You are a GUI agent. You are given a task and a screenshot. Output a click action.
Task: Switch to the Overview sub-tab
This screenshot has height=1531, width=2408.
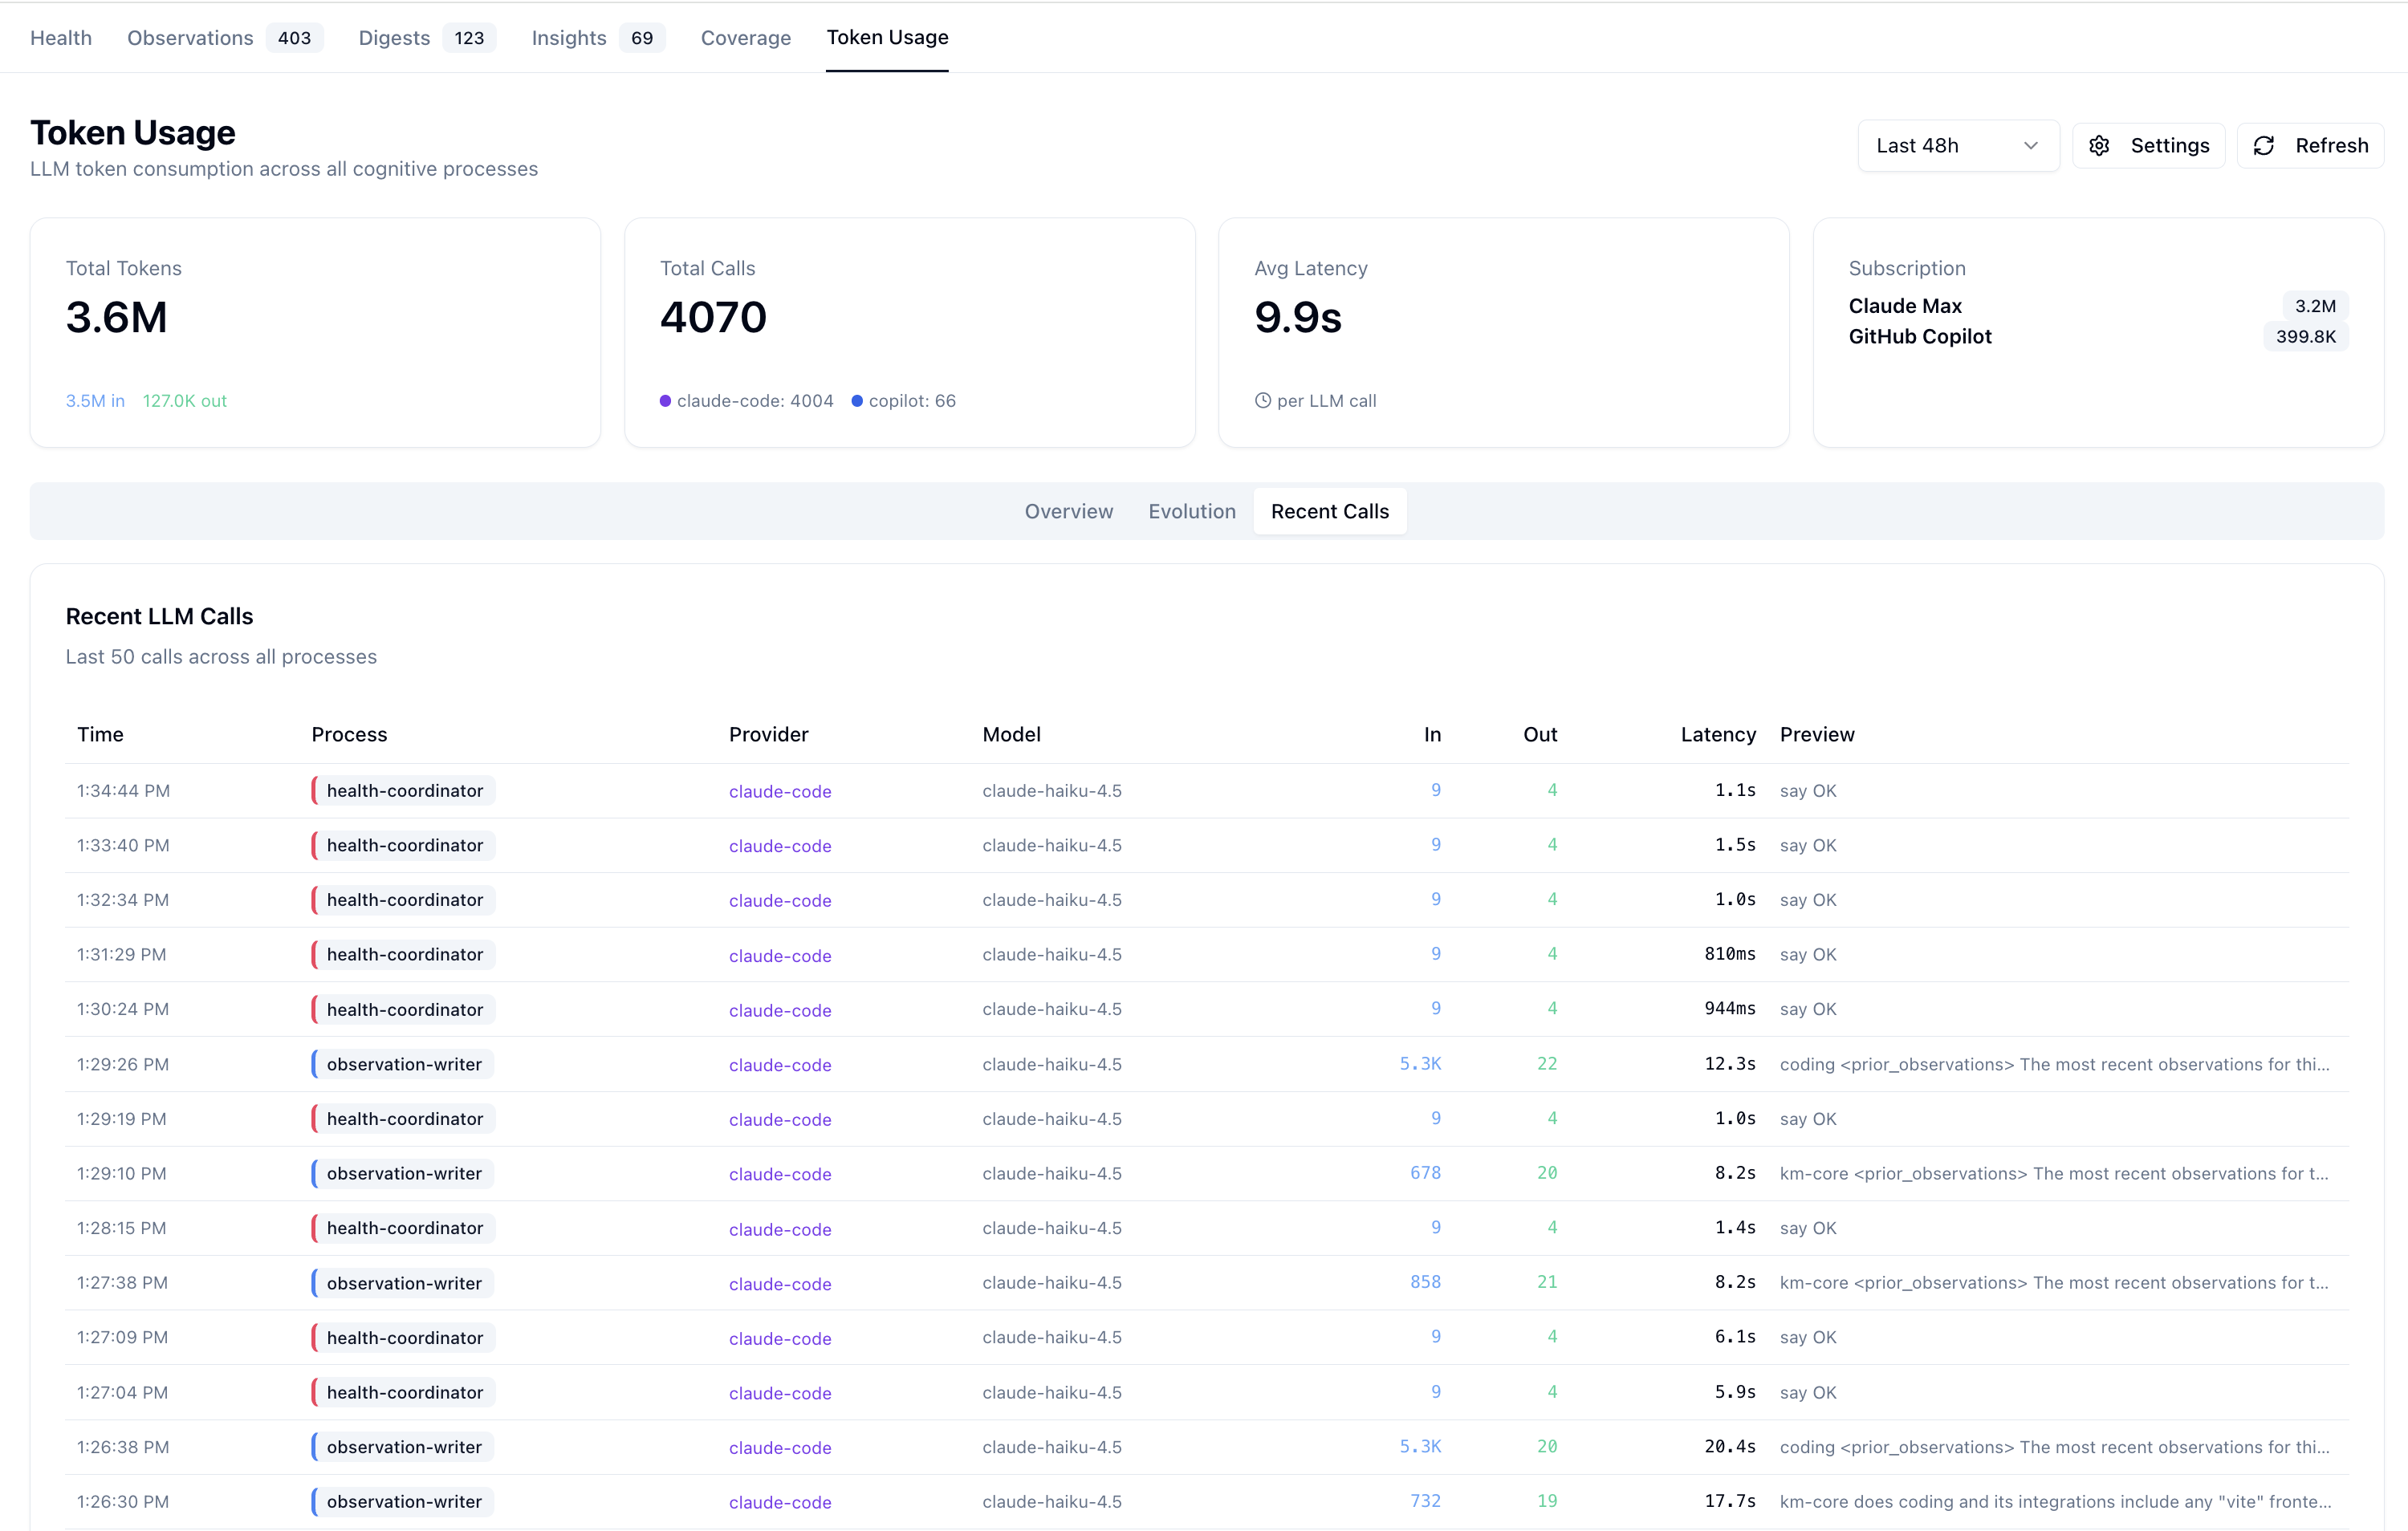point(1069,511)
